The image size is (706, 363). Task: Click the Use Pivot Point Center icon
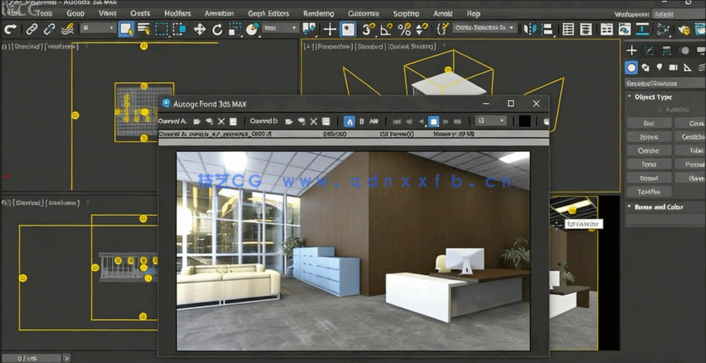pyautogui.click(x=309, y=29)
